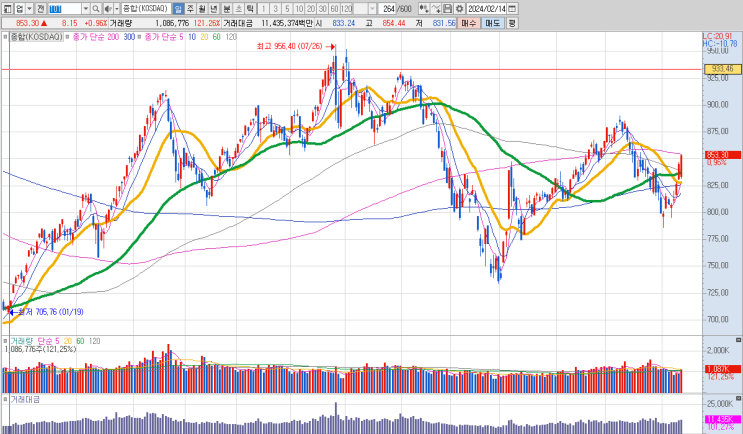This screenshot has width=743, height=434.
Task: Choose the 5 interval button
Action: tap(288, 9)
